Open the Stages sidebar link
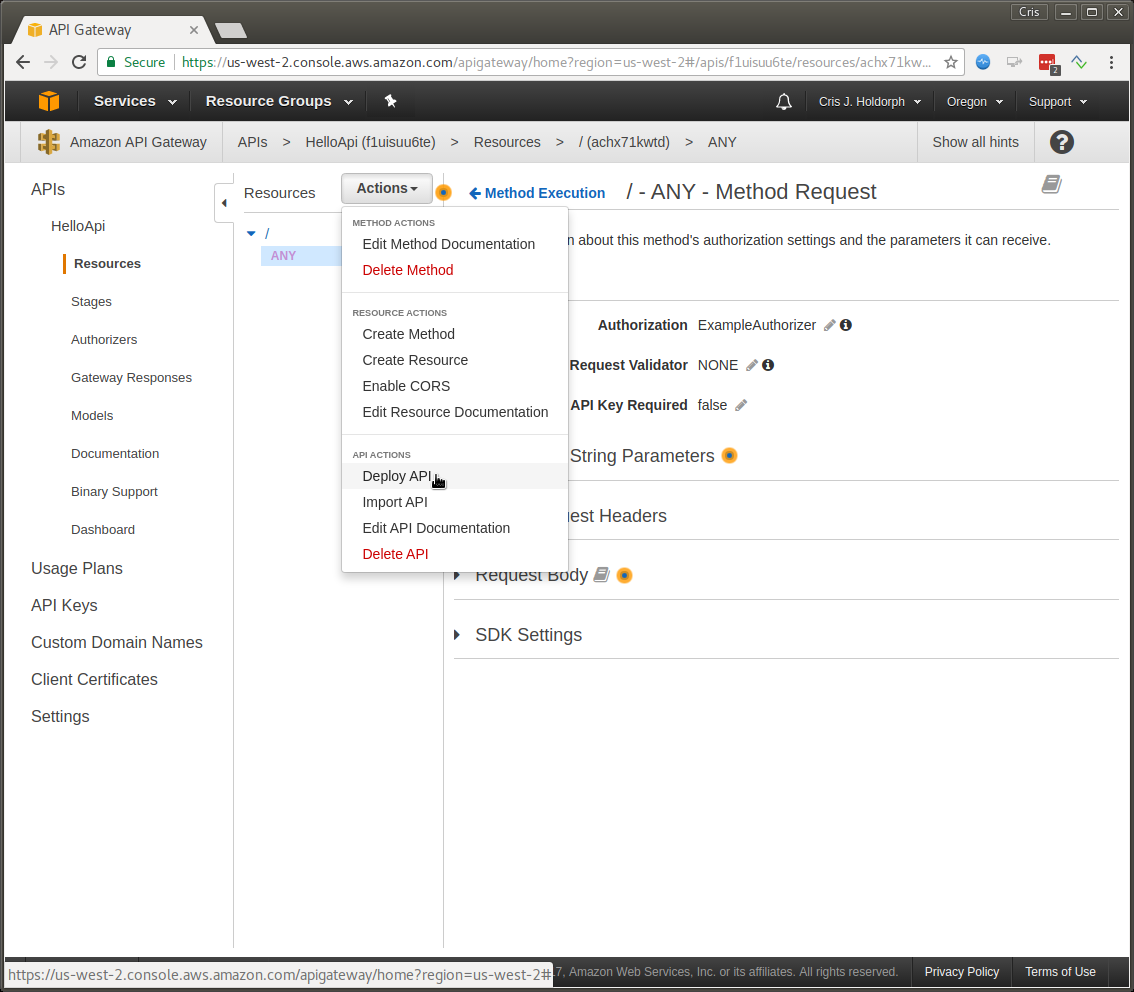 coord(91,302)
